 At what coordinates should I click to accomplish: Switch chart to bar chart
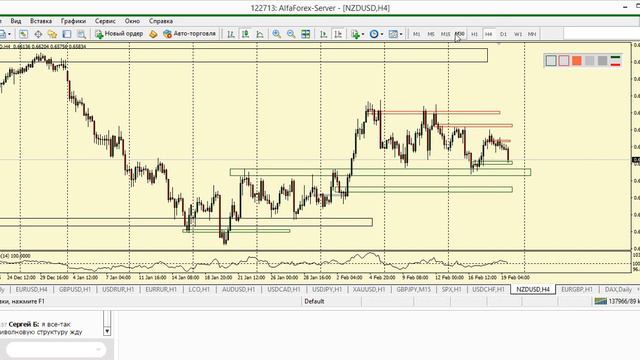coord(231,34)
